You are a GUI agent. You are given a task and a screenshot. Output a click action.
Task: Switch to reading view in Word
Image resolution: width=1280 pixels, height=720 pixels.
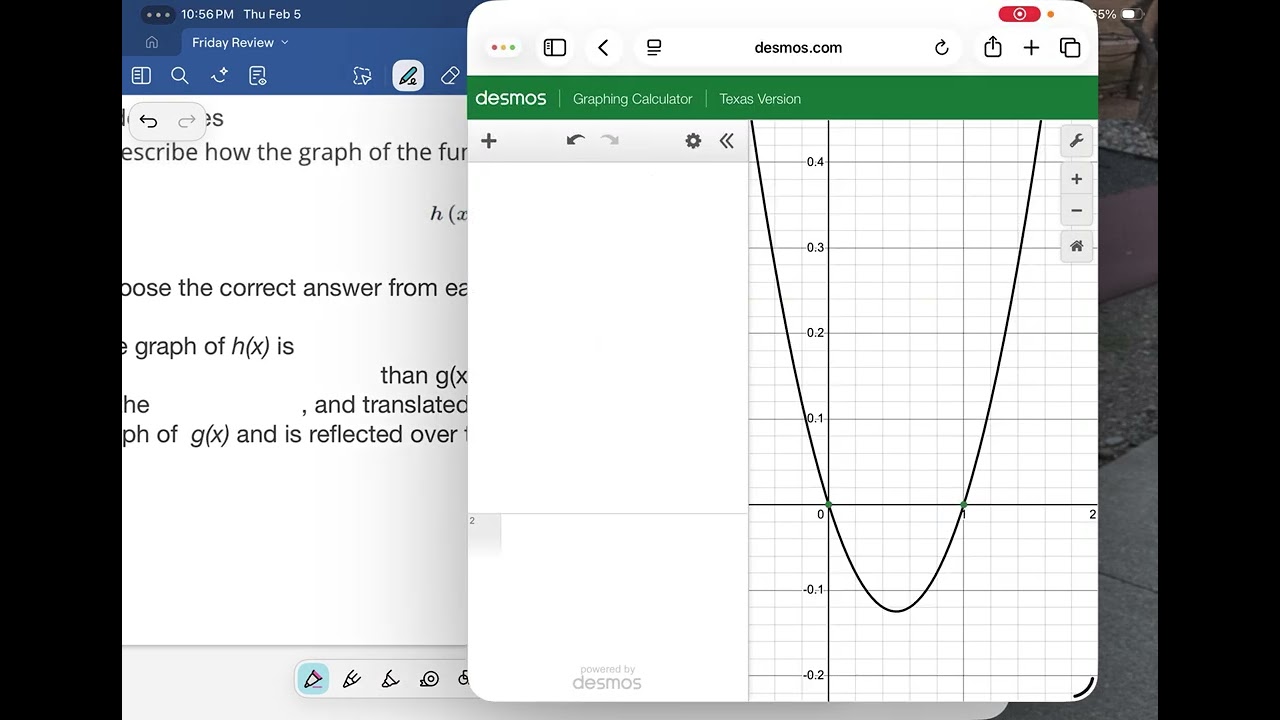click(x=141, y=76)
